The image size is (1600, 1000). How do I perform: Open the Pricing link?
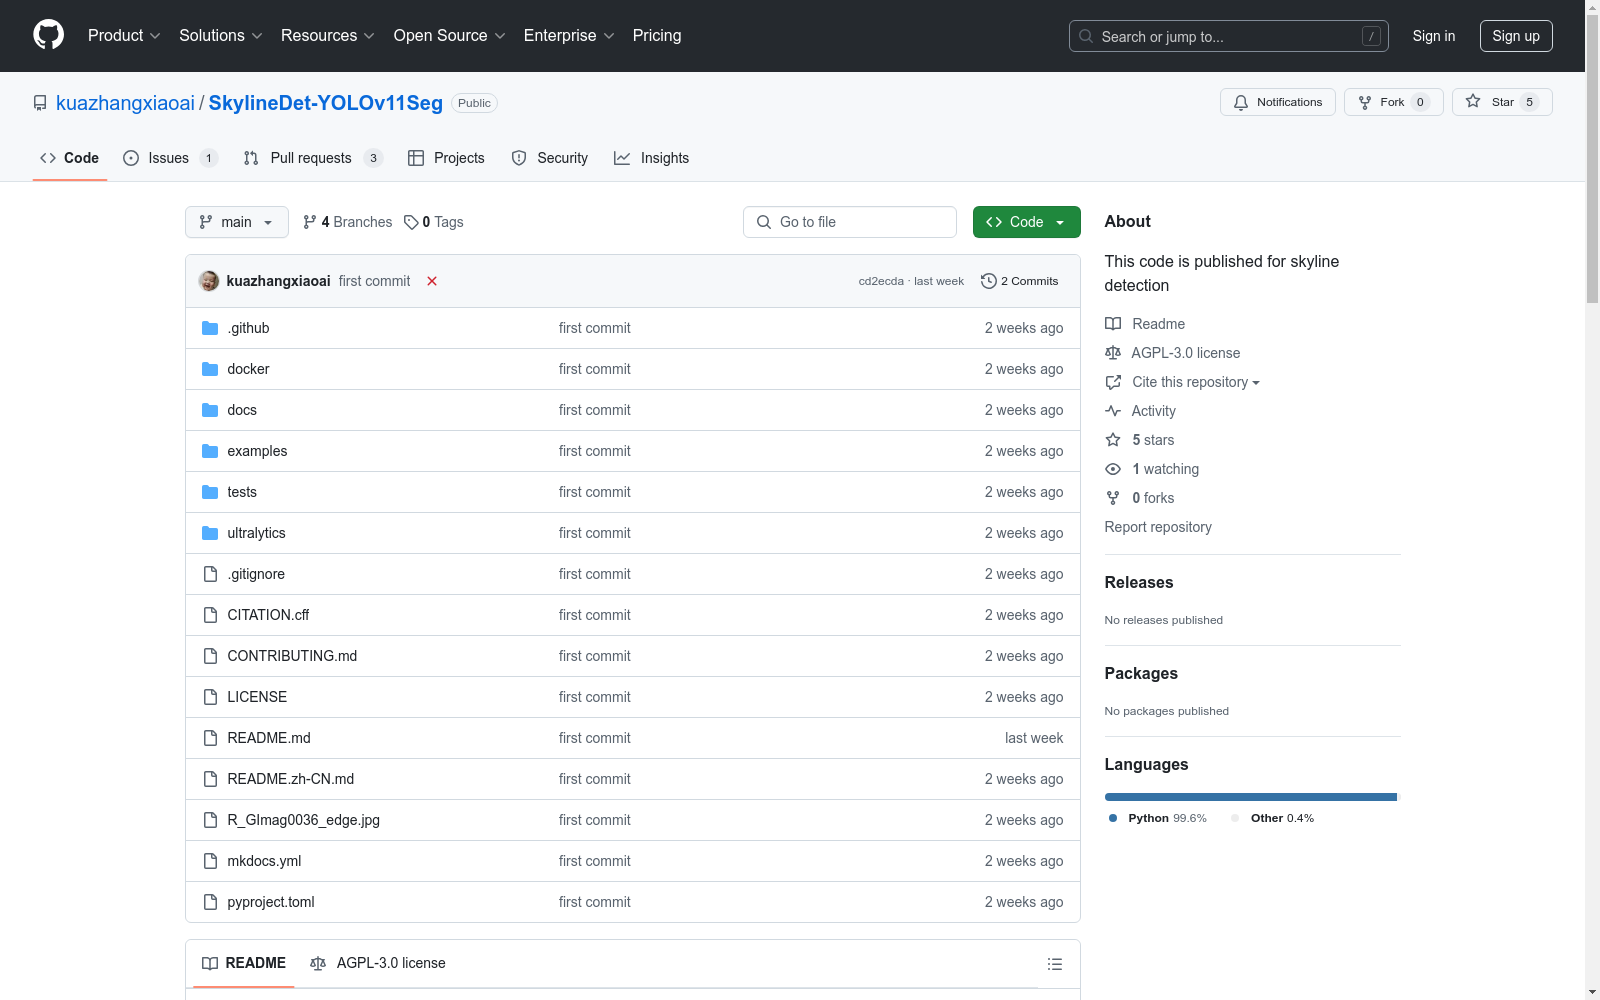point(657,35)
